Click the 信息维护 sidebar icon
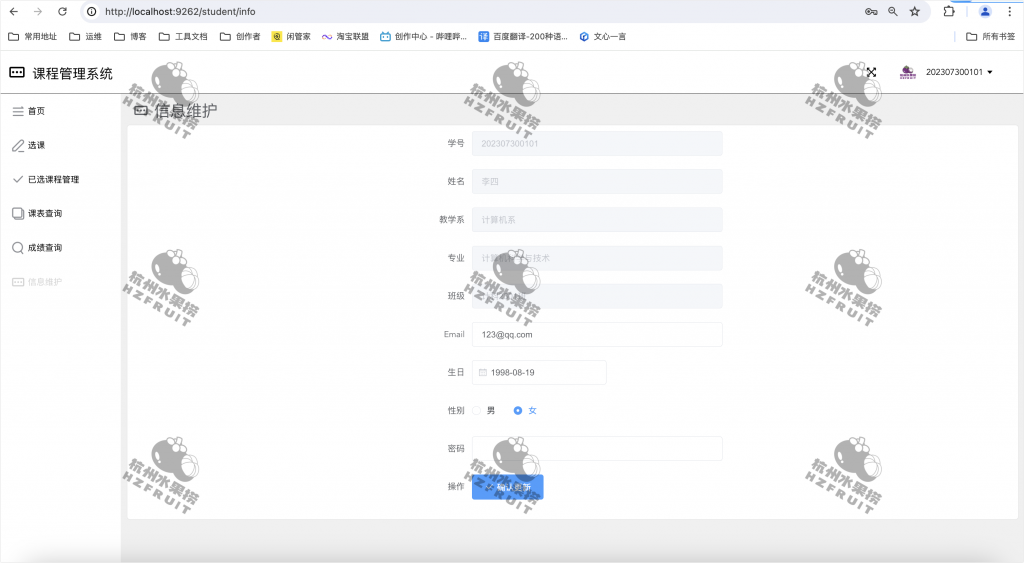Screen dimensions: 1024x563 click(18, 282)
